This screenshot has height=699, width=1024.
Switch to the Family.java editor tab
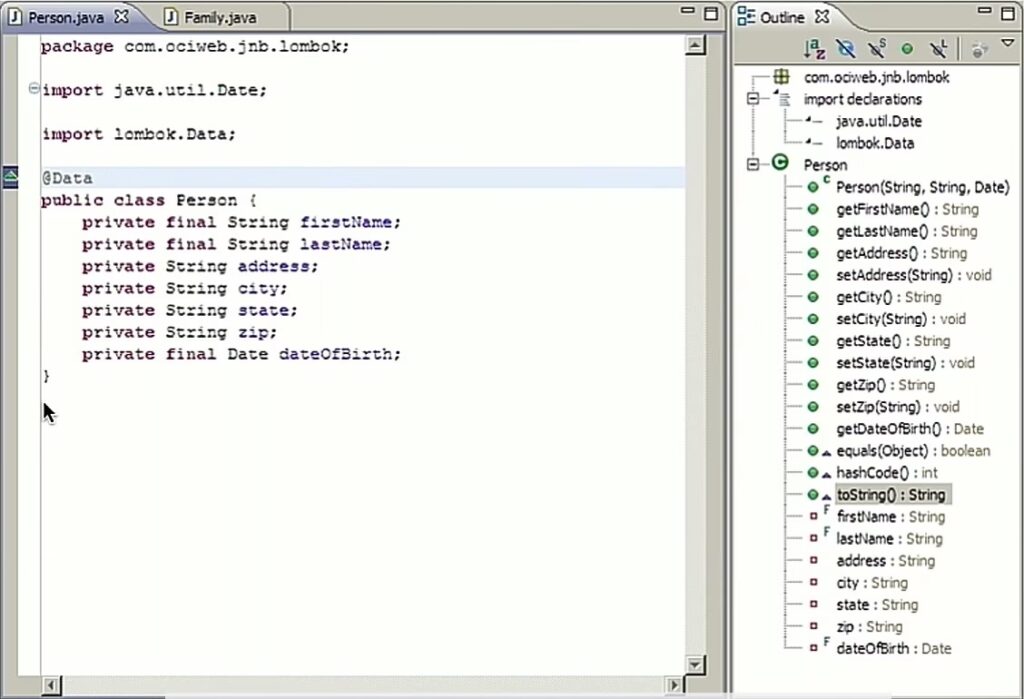(218, 17)
